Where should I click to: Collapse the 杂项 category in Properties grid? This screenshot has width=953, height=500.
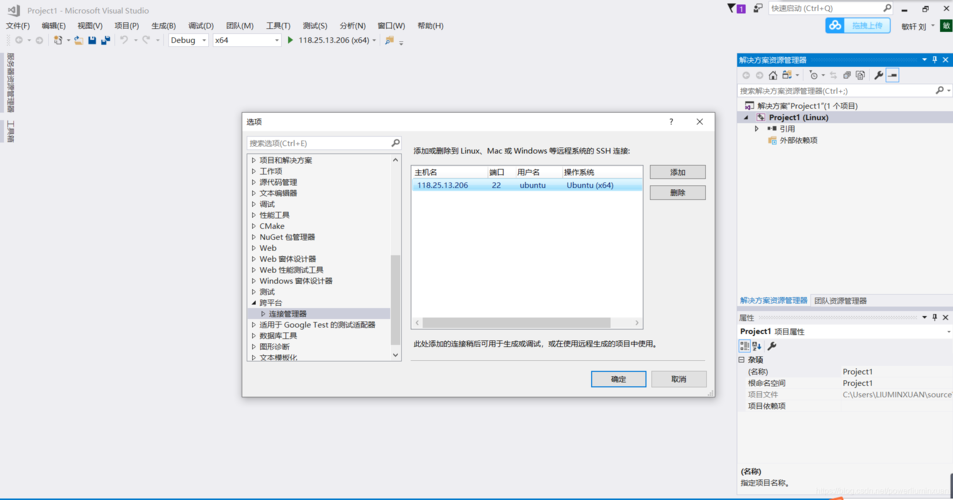tap(741, 360)
